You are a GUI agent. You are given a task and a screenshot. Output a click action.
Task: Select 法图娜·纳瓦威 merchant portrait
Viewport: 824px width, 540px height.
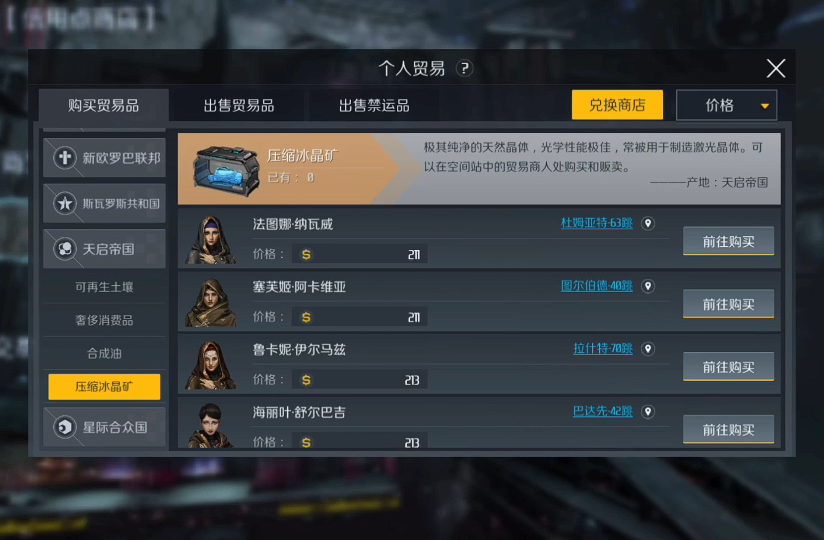210,240
